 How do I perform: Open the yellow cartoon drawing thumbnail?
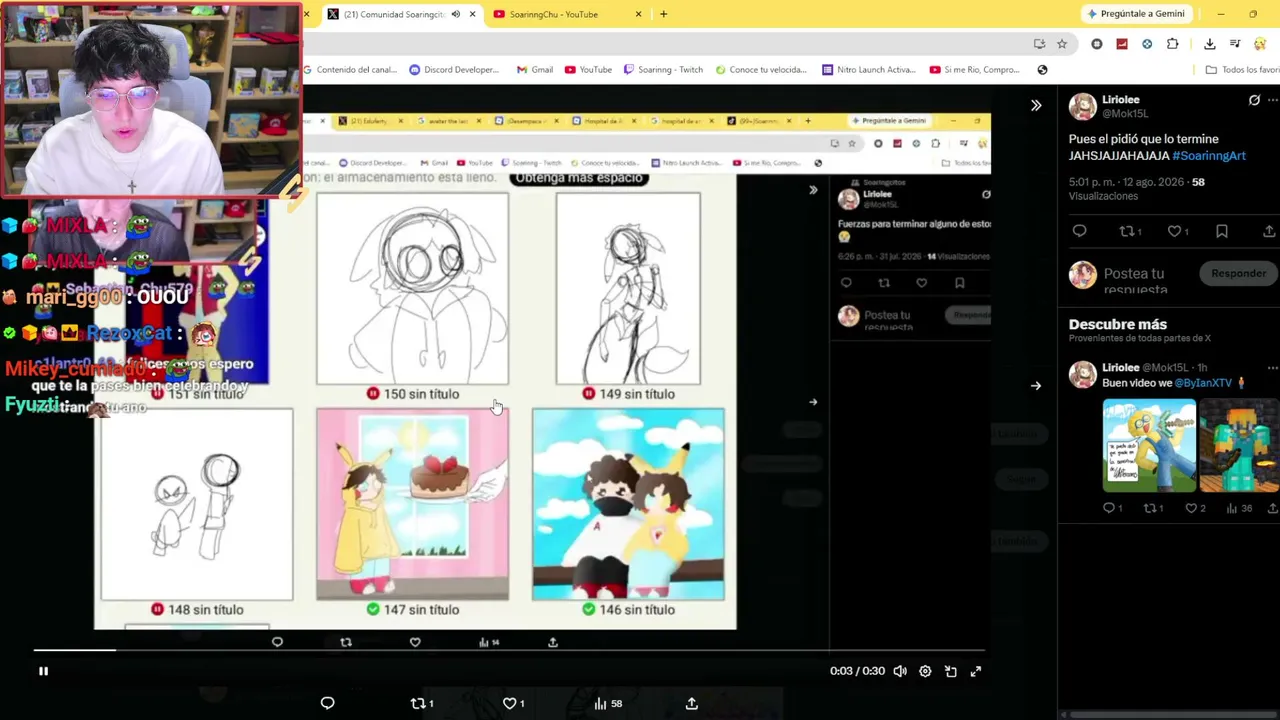1149,445
